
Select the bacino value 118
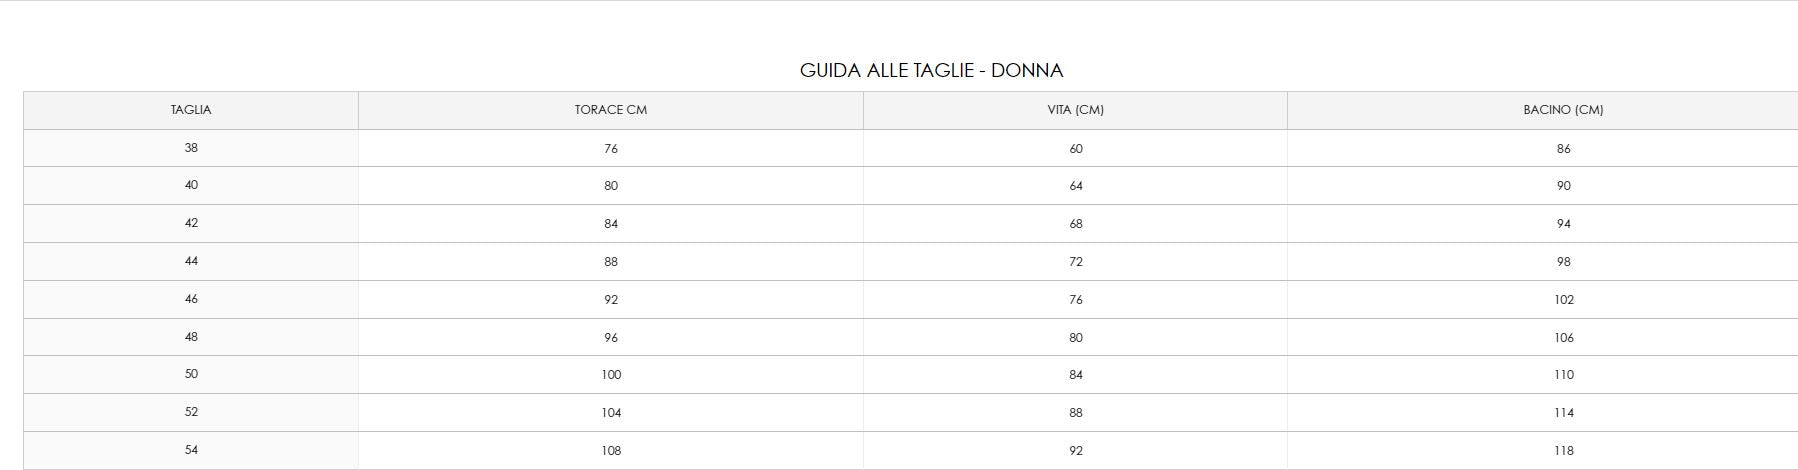[x=1564, y=451]
